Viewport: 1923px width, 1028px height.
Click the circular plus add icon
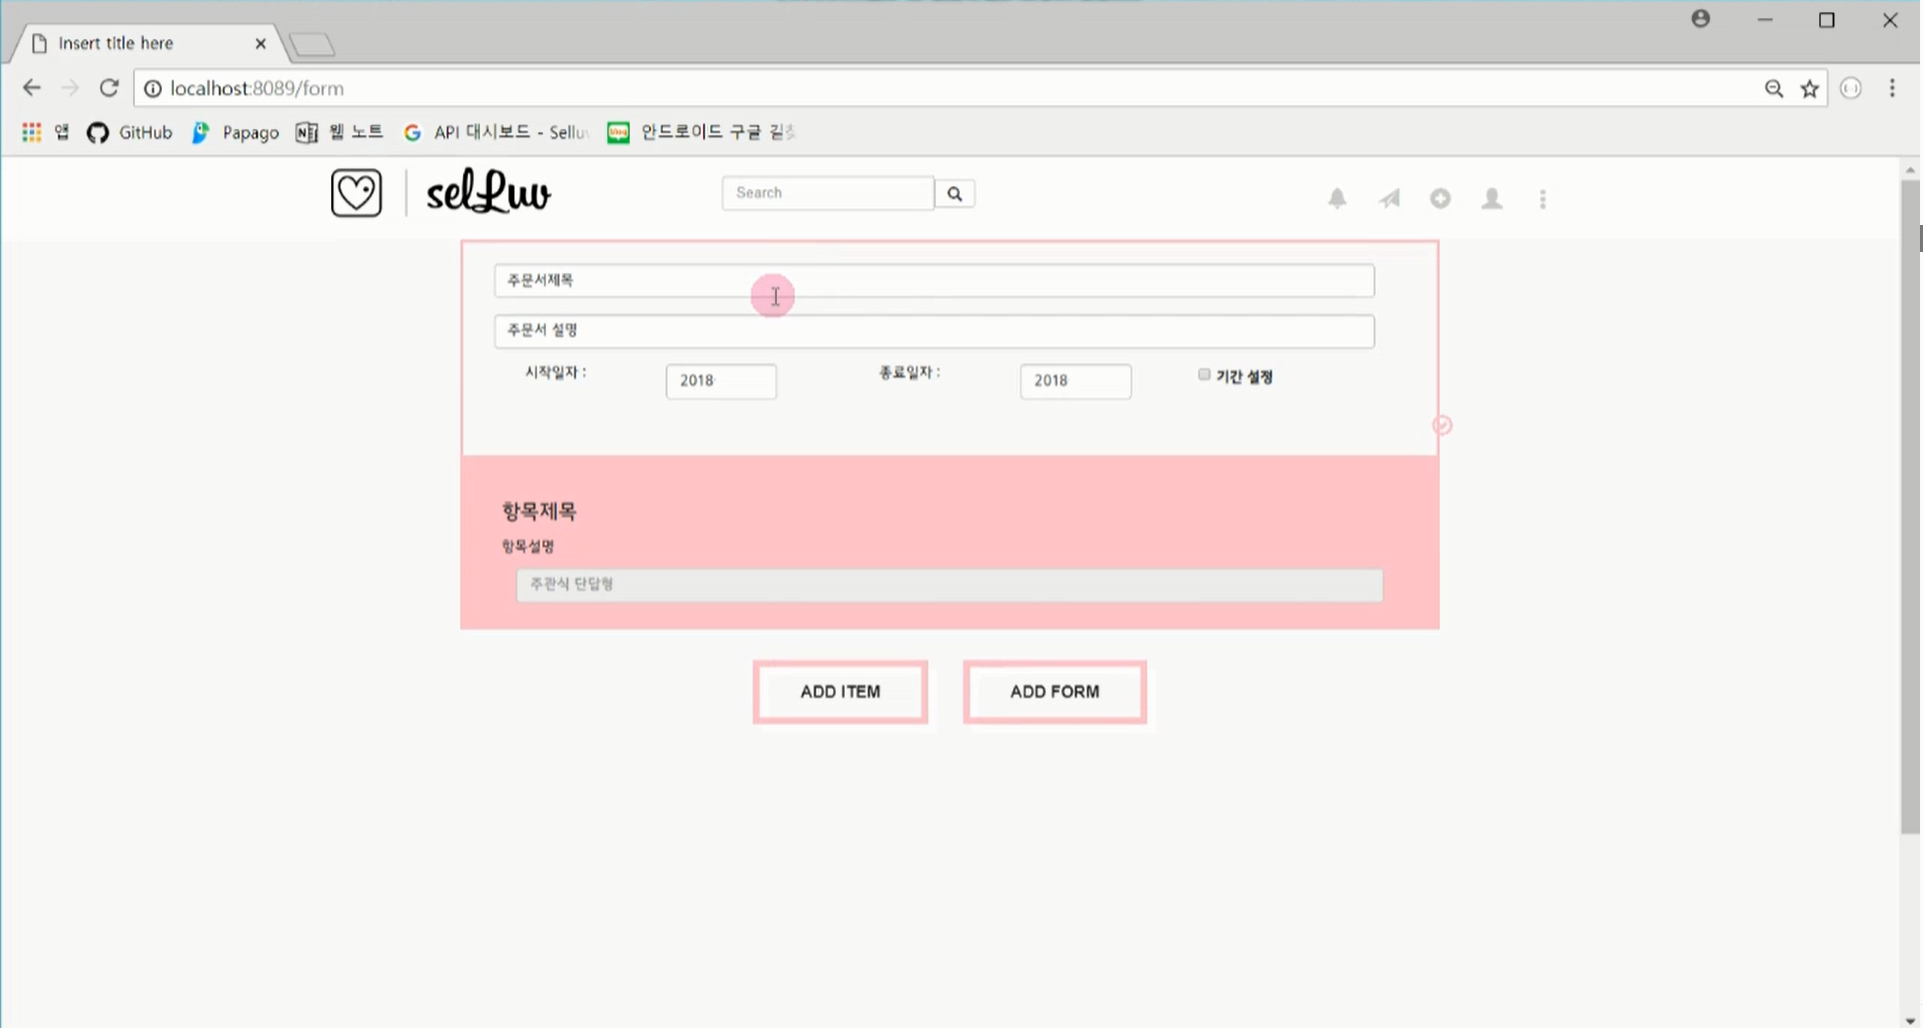pyautogui.click(x=1440, y=198)
